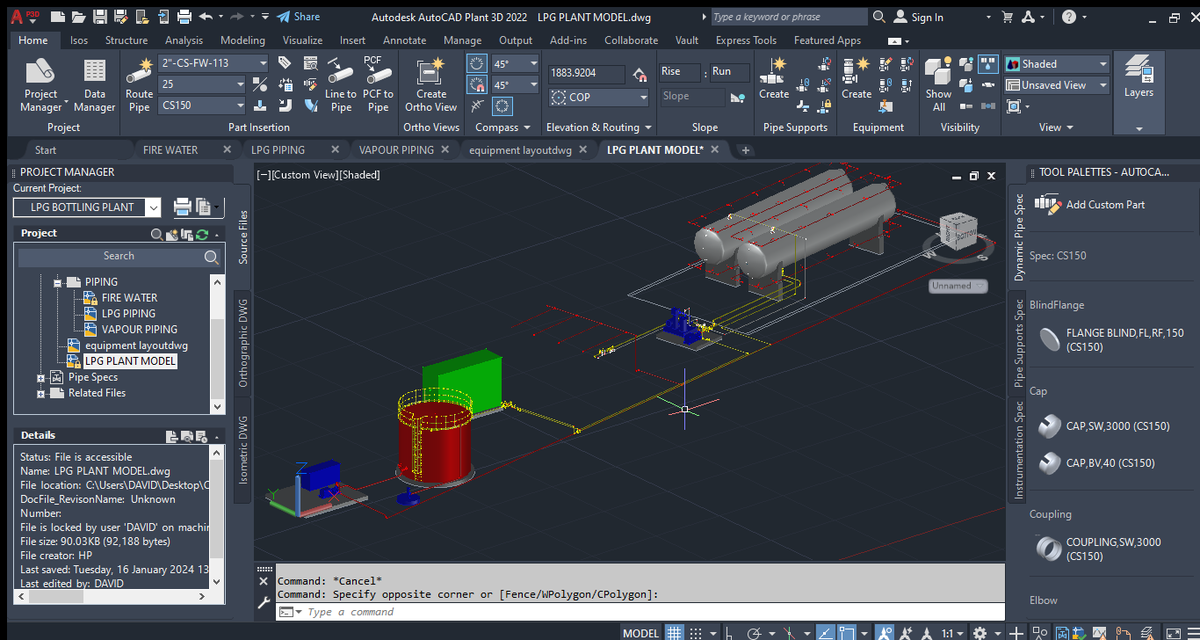
Task: Toggle ortho mode in status bar
Action: [729, 633]
